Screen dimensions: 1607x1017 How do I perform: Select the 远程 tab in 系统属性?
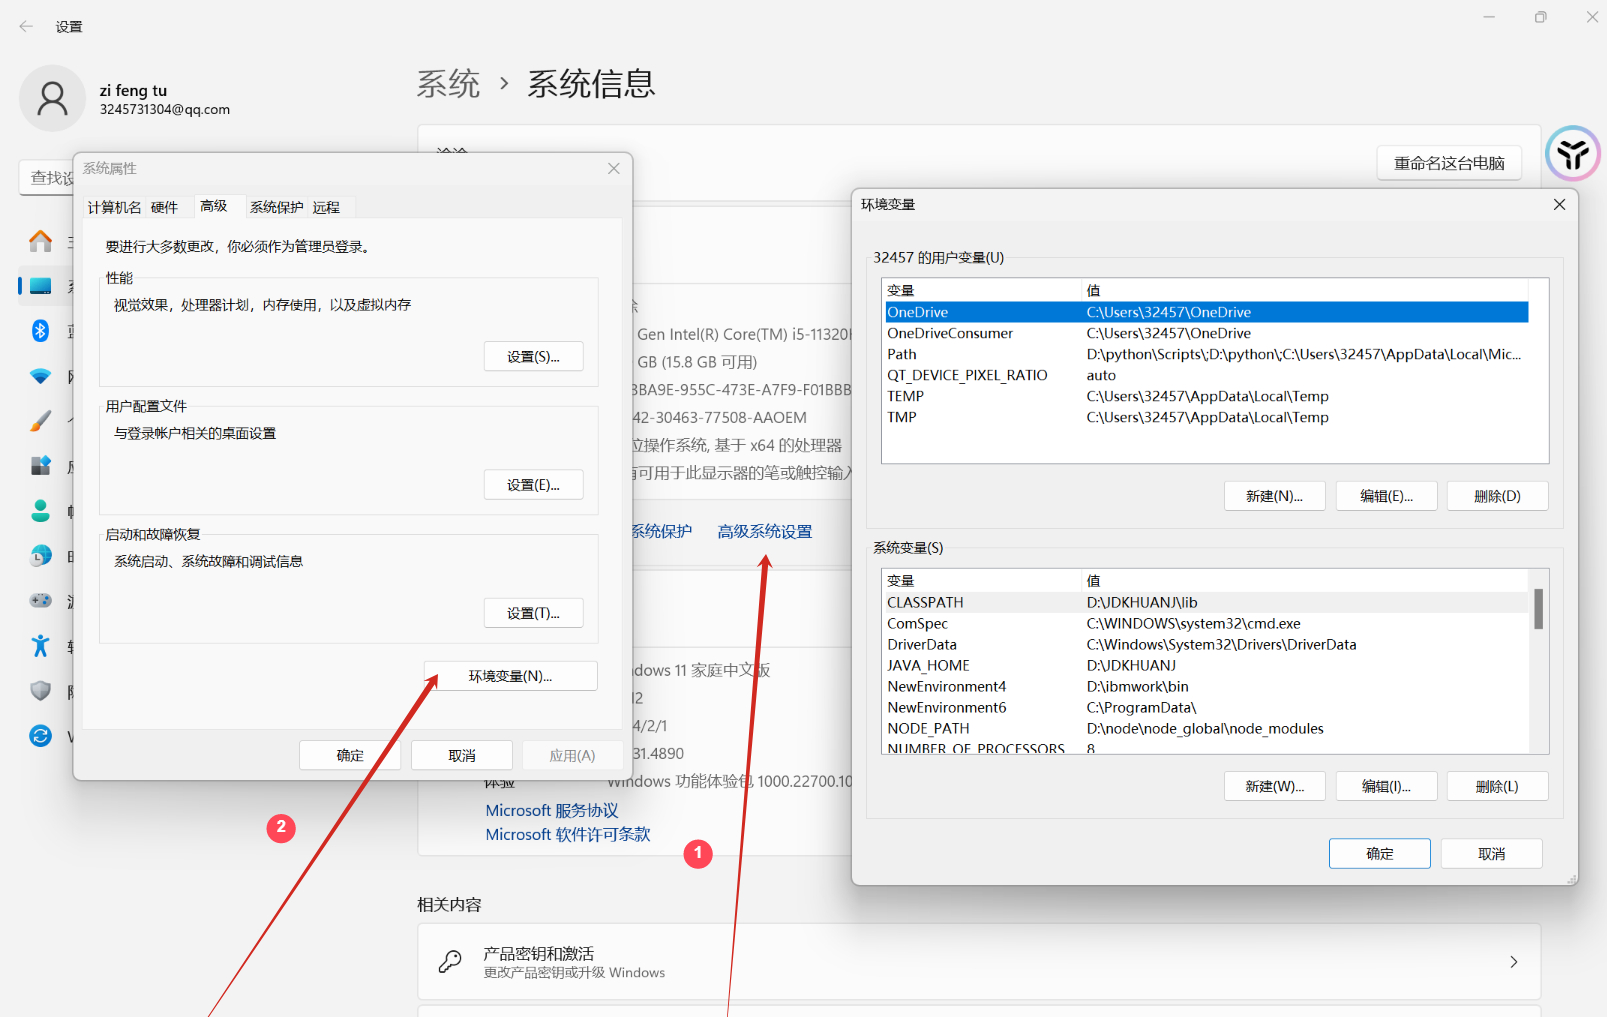[x=327, y=207]
